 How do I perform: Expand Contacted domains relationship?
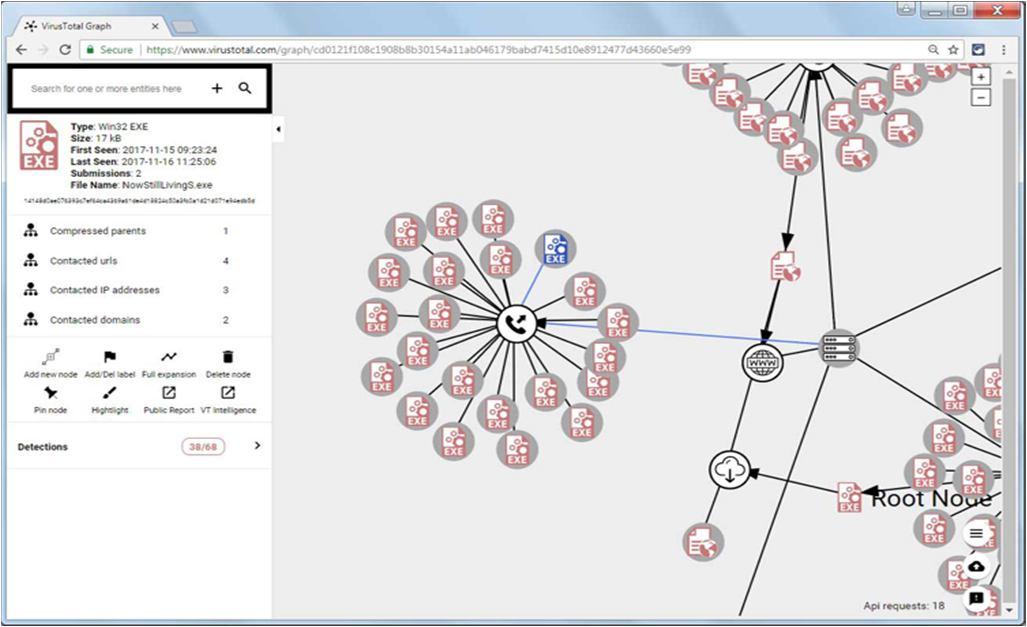tap(139, 320)
